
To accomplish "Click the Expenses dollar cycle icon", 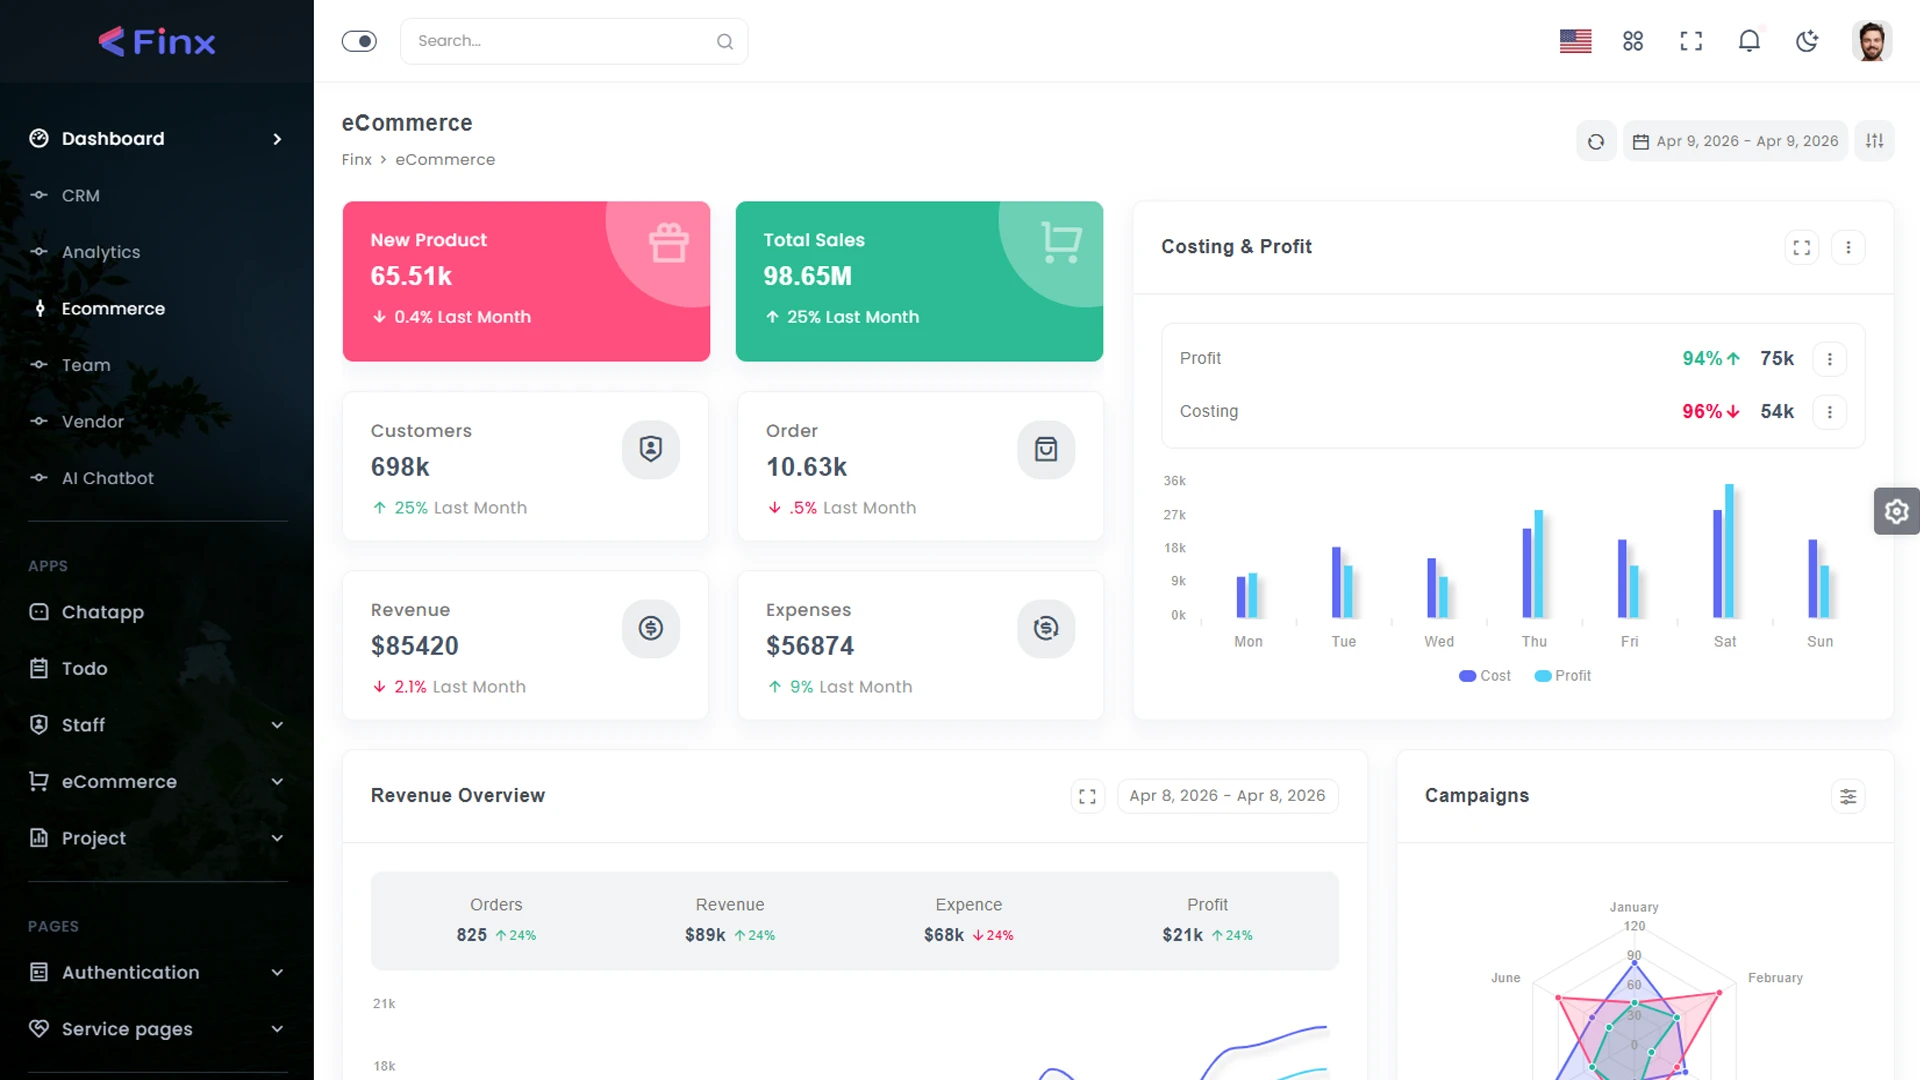I will point(1046,628).
